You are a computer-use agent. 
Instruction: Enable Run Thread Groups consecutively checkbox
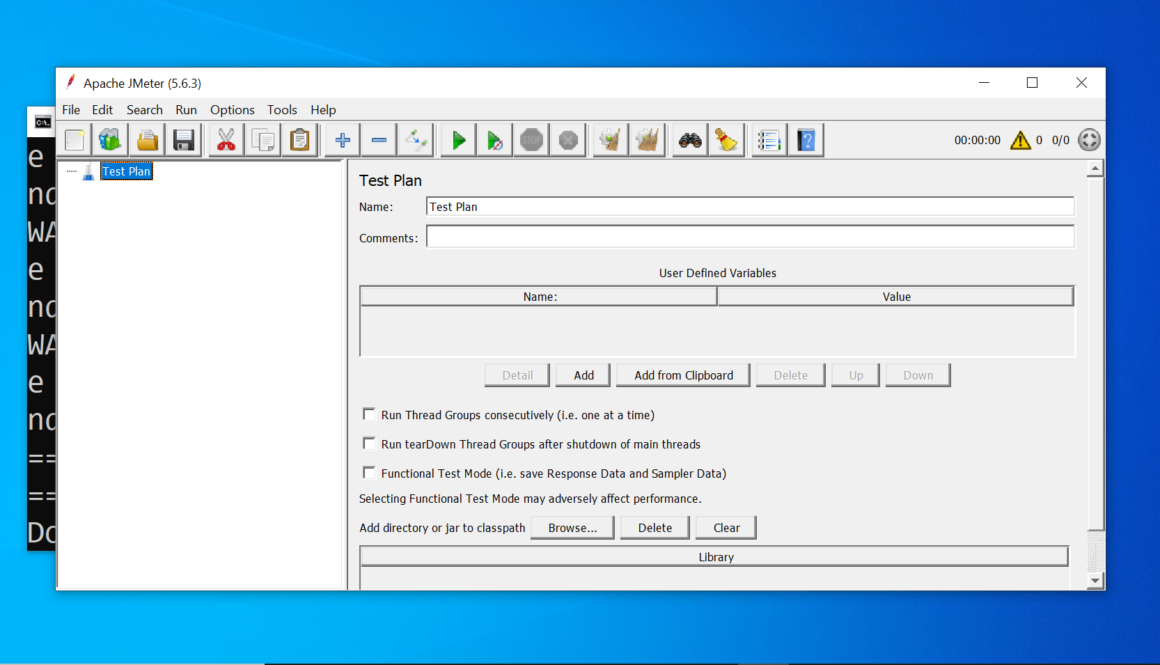tap(370, 414)
